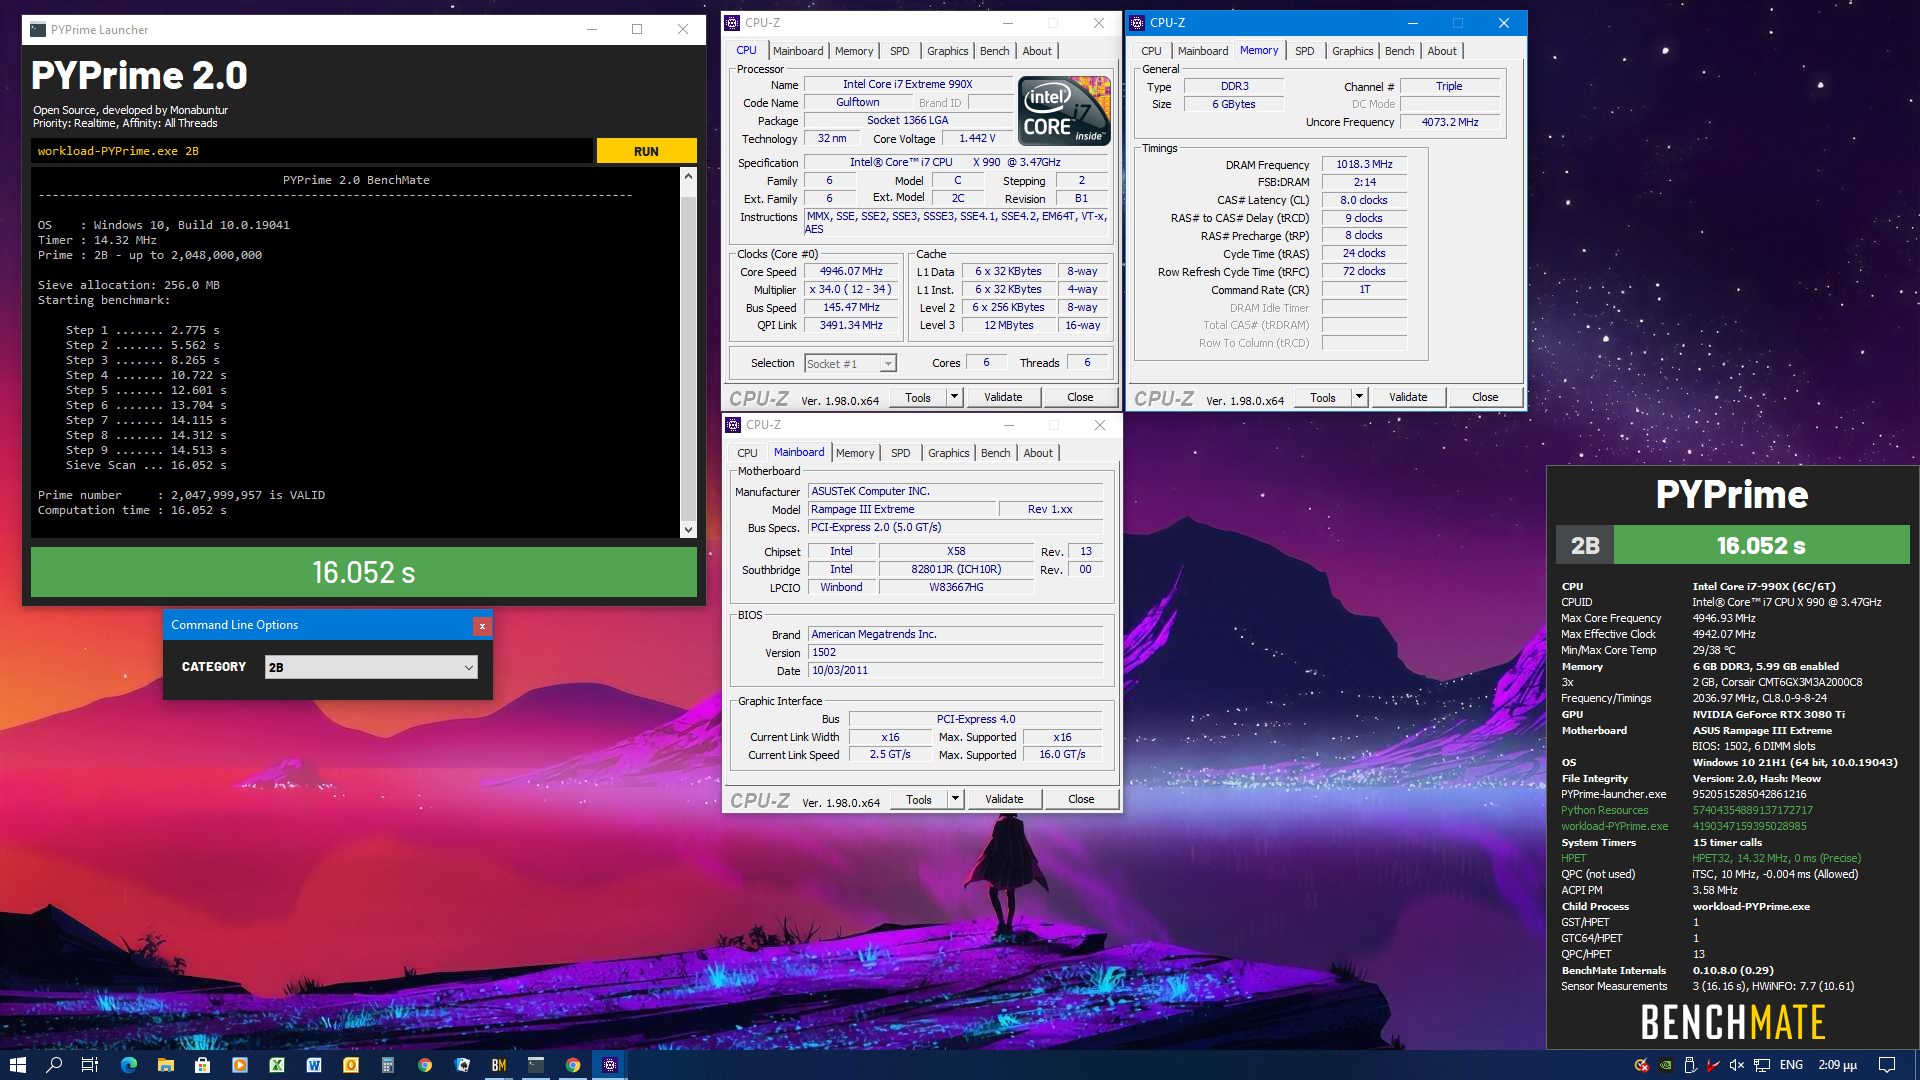
Task: Click "Python Resources" in BenchMate panel
Action: tap(1604, 810)
